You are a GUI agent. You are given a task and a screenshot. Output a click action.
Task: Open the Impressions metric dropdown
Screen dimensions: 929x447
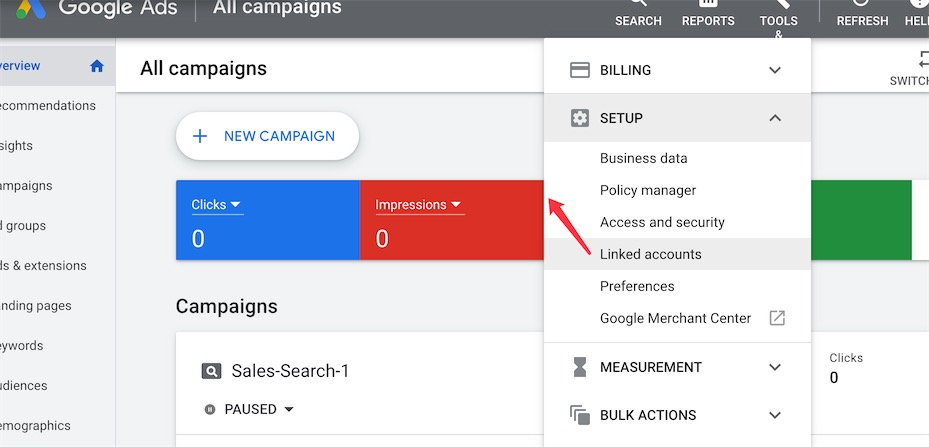pyautogui.click(x=419, y=205)
